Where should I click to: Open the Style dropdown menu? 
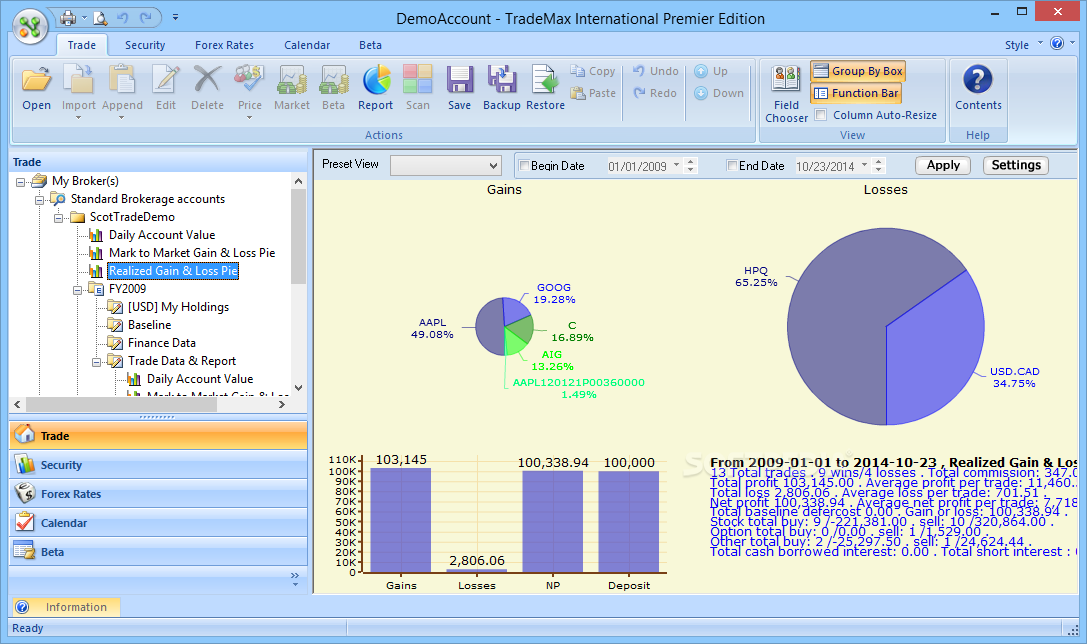click(x=1023, y=44)
